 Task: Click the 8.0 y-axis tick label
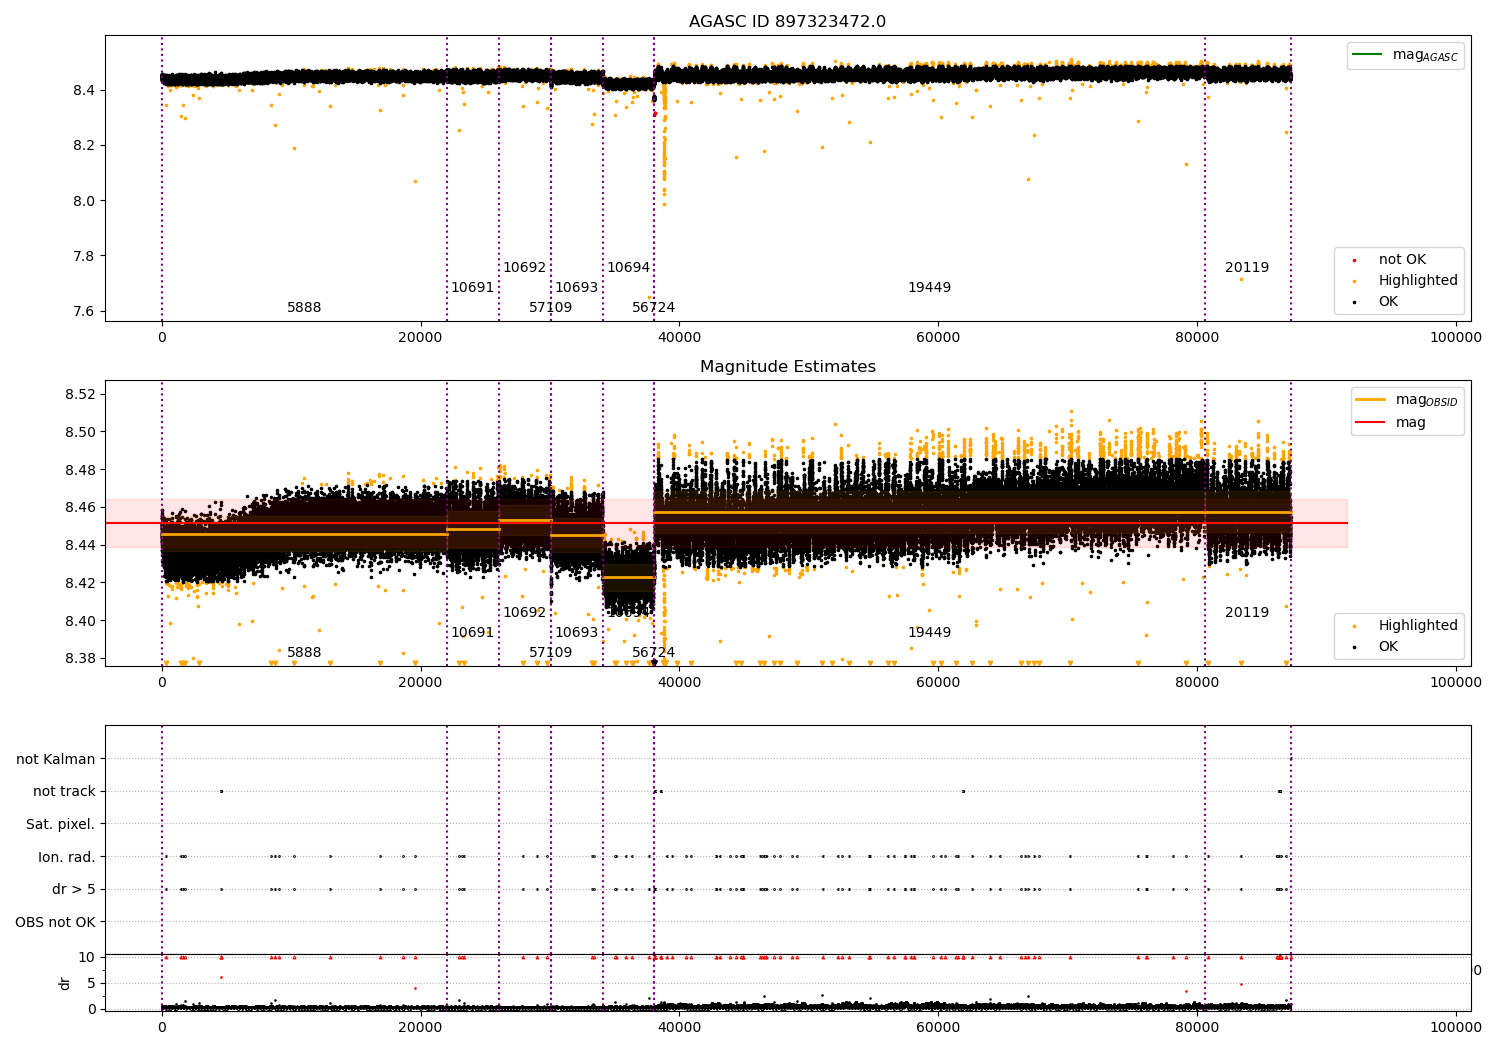point(84,201)
